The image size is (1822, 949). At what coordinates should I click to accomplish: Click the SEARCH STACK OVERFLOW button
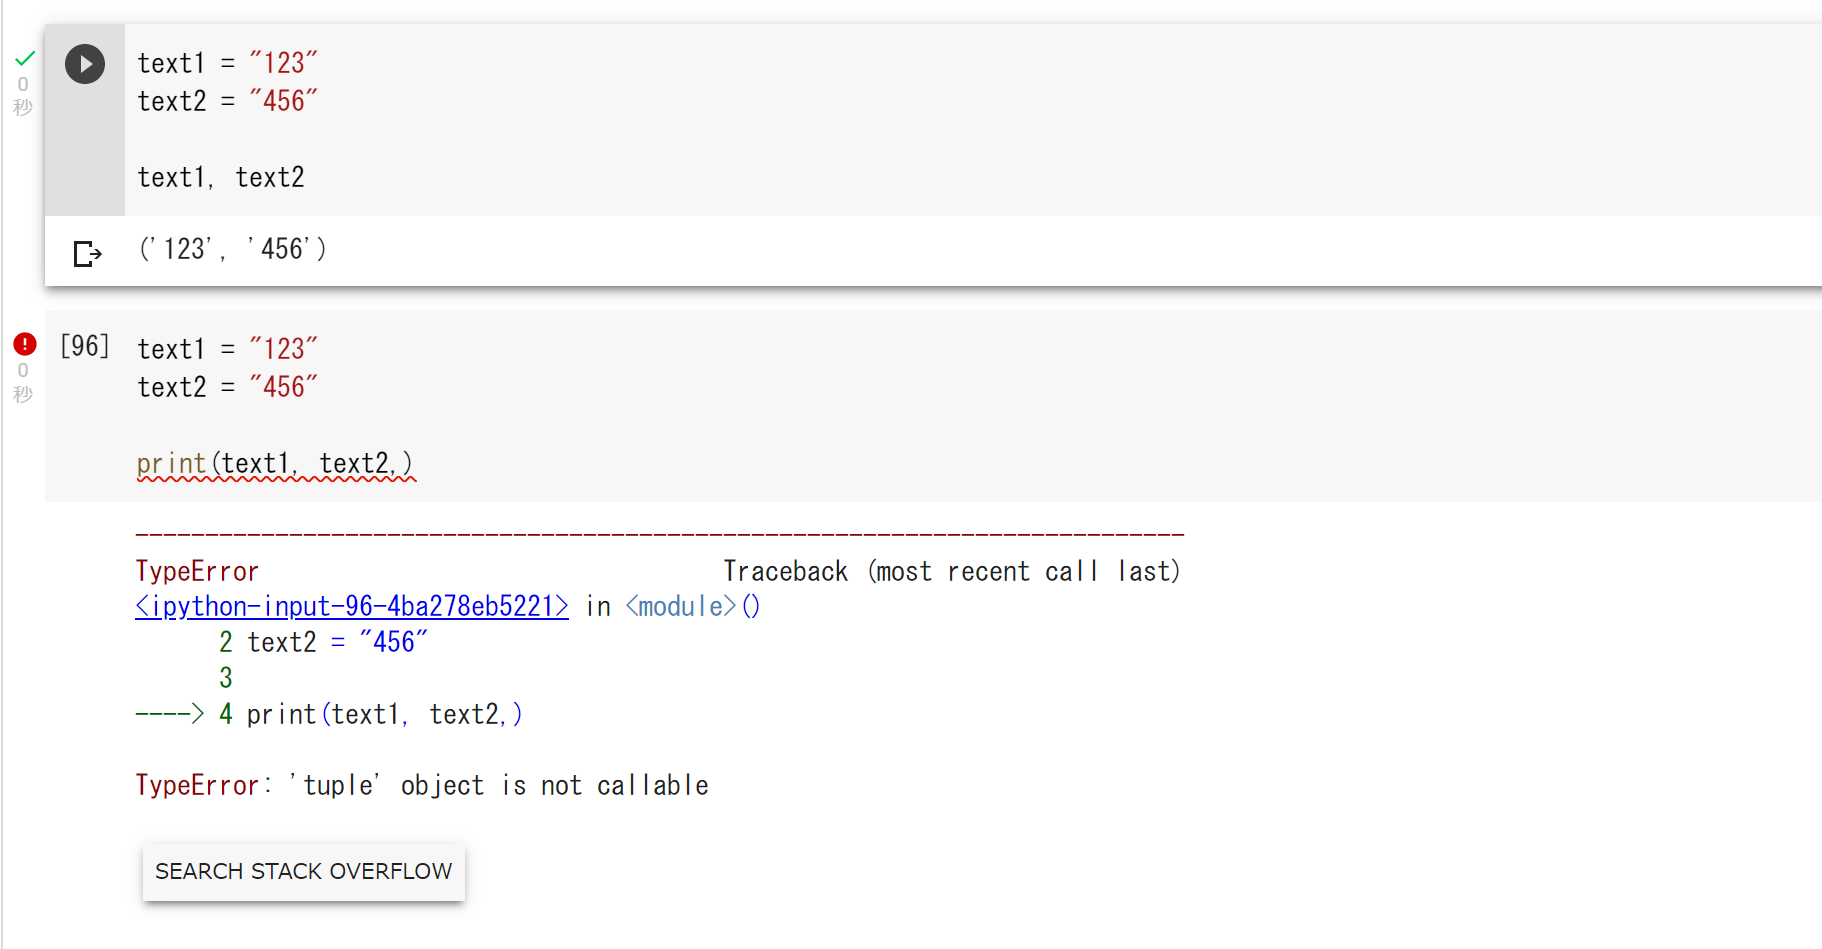point(304,871)
